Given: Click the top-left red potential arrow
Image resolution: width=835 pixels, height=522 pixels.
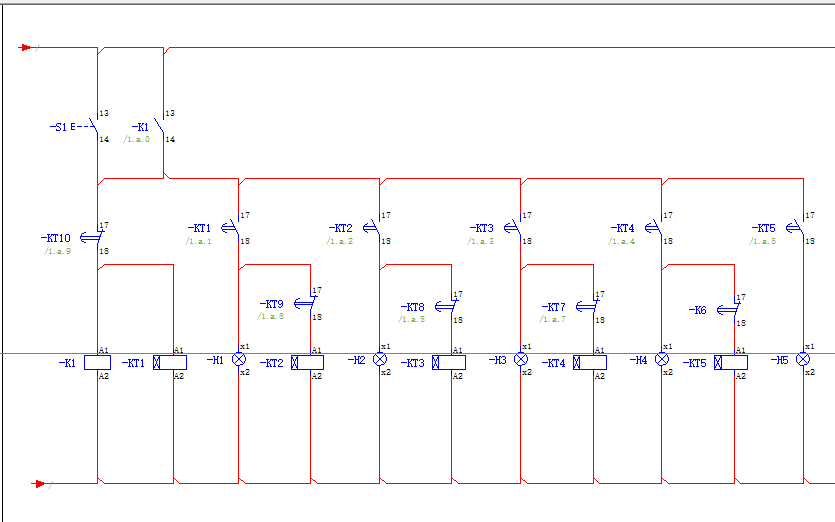Looking at the screenshot, I should (28, 47).
